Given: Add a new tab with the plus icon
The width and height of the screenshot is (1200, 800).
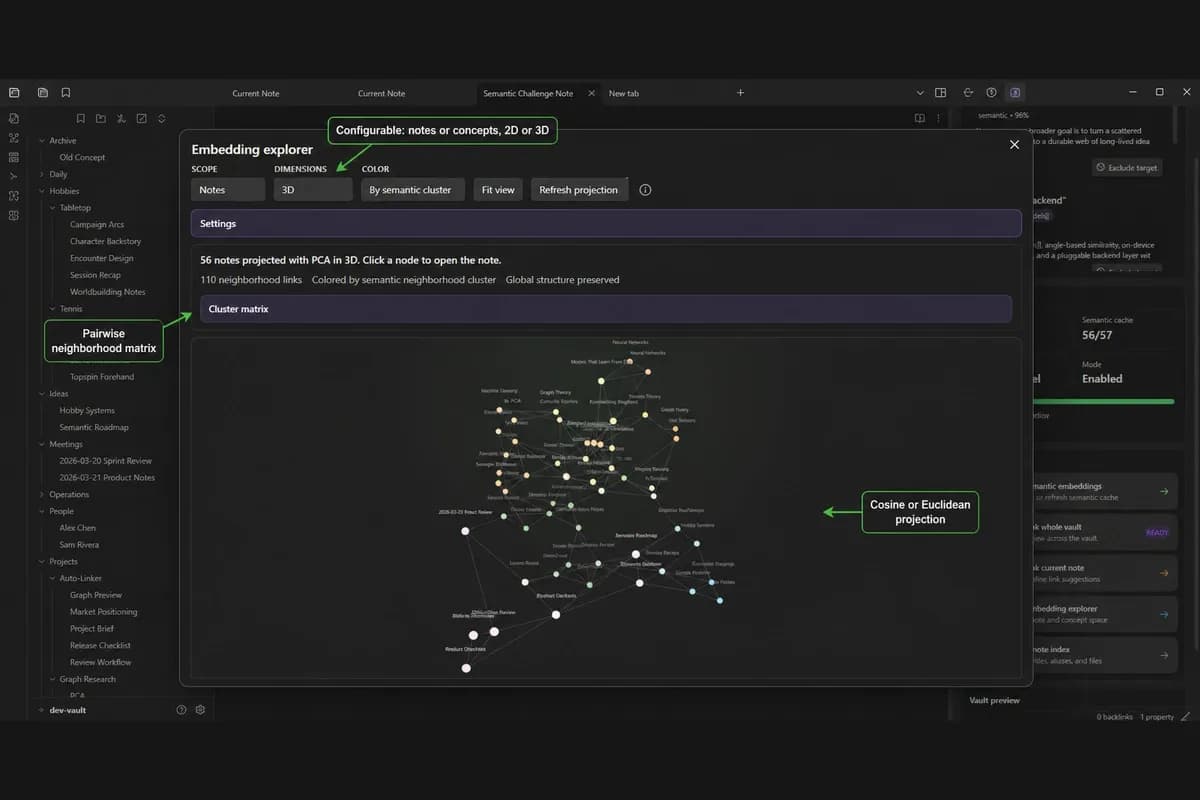Looking at the screenshot, I should (x=740, y=93).
